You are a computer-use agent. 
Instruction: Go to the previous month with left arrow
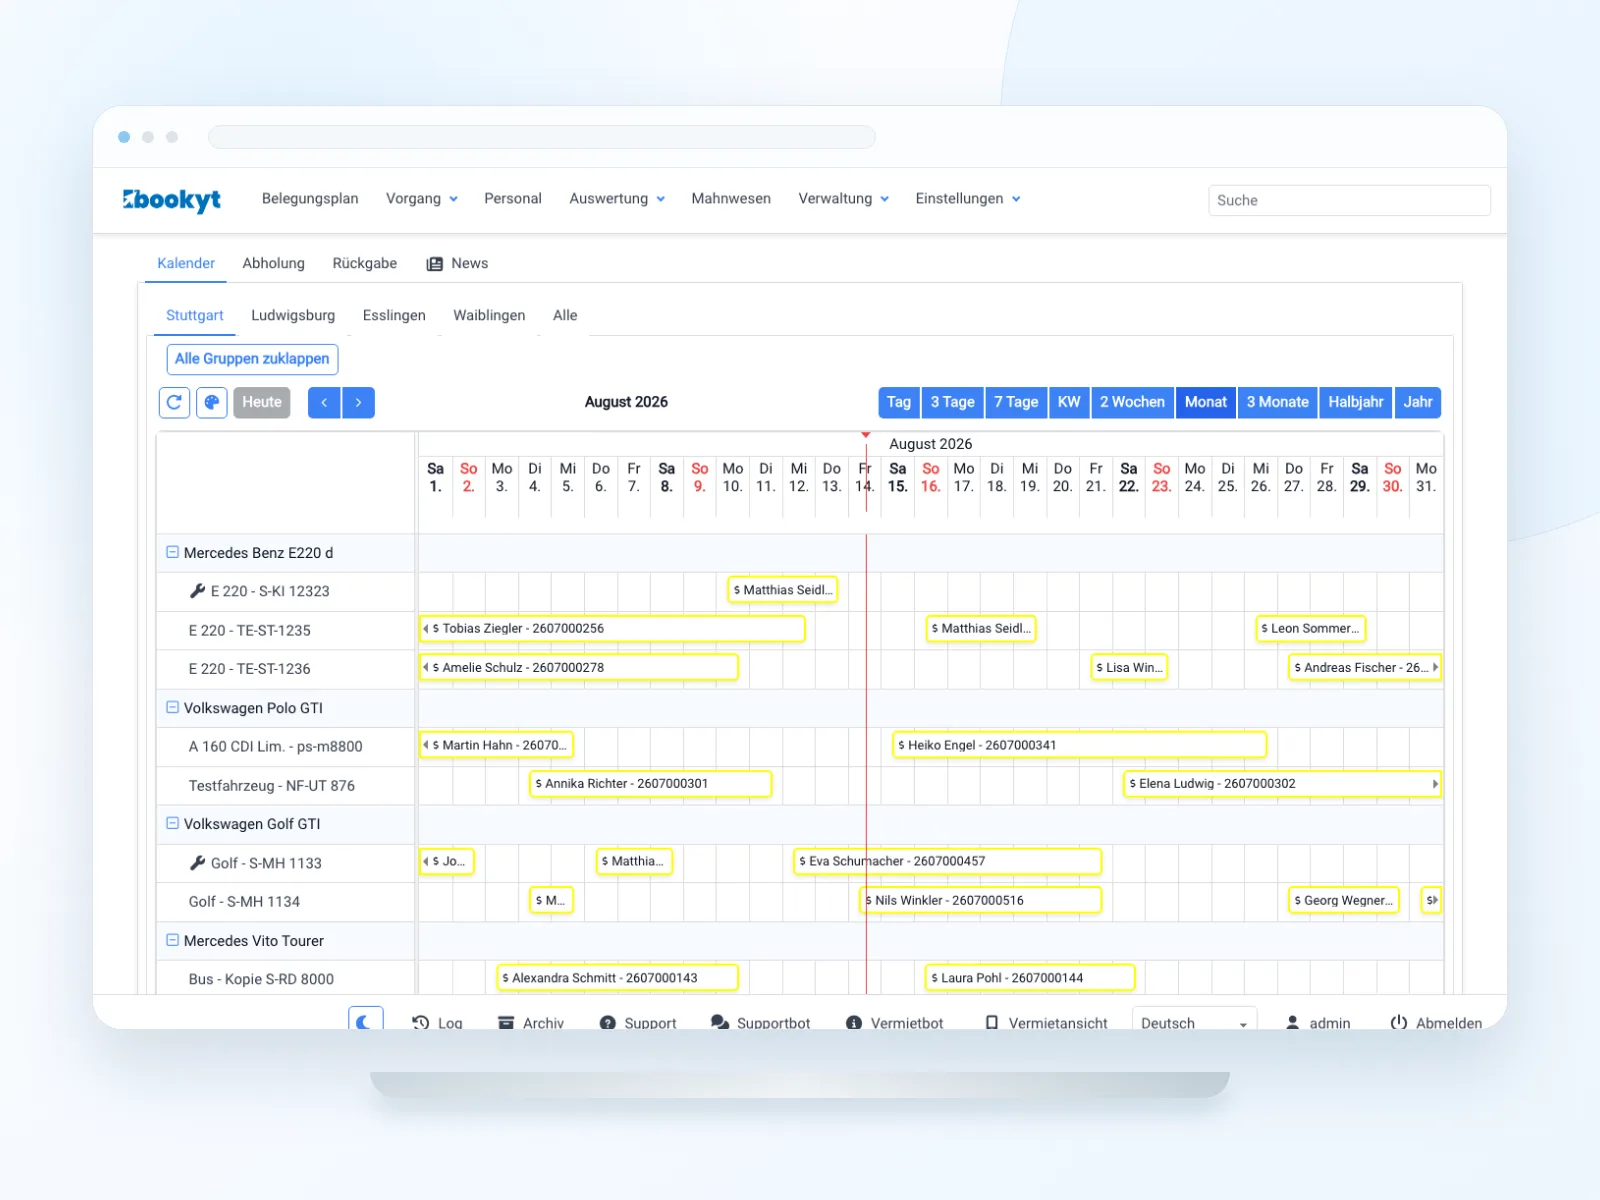click(324, 402)
